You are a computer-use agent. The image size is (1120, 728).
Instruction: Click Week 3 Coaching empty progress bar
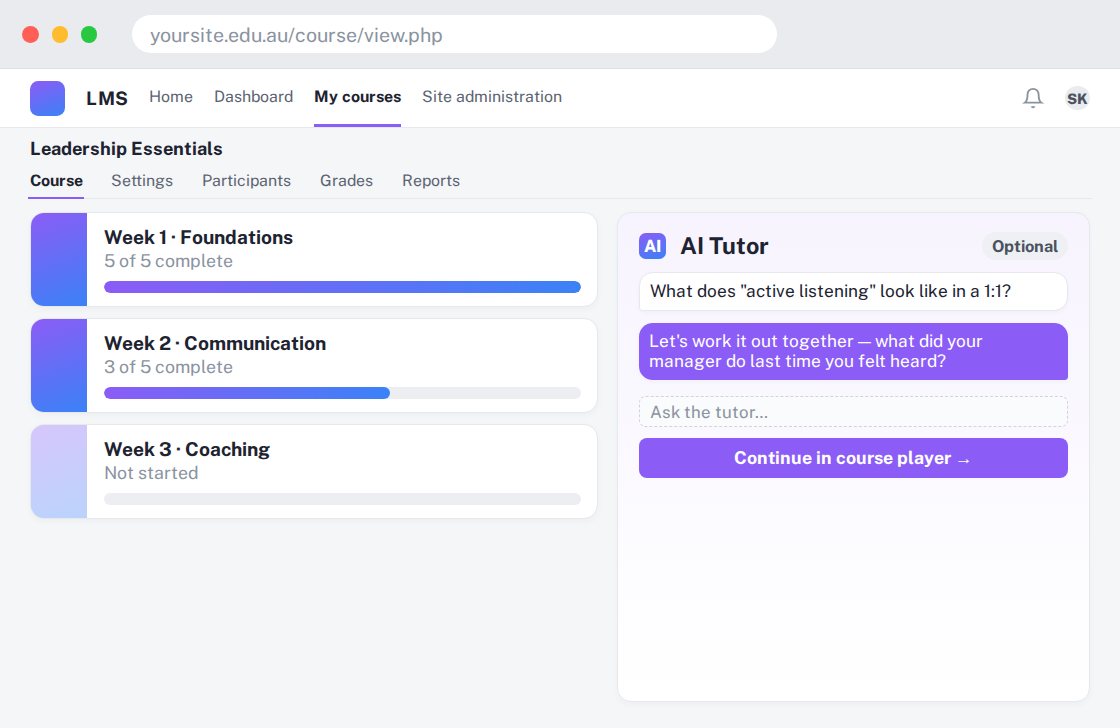342,499
